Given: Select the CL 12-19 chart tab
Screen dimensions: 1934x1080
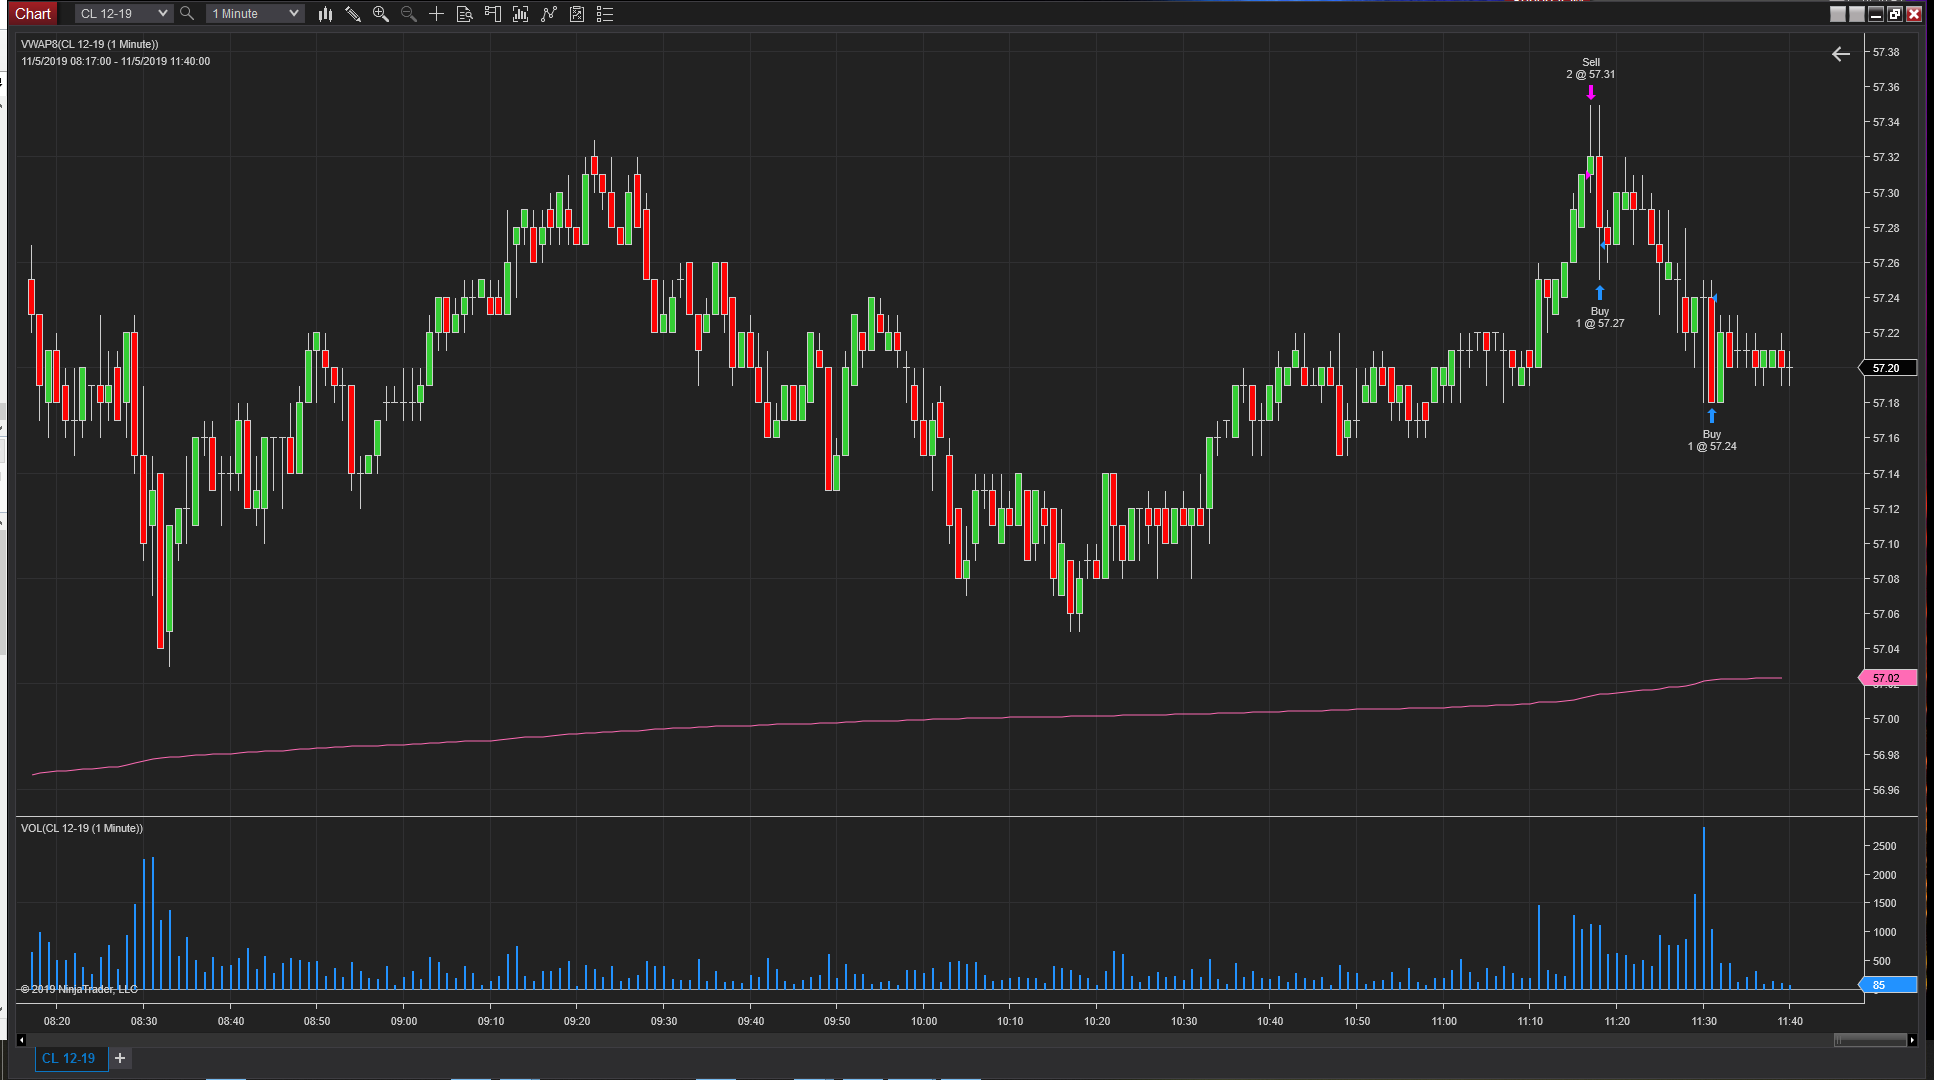Looking at the screenshot, I should (x=69, y=1058).
